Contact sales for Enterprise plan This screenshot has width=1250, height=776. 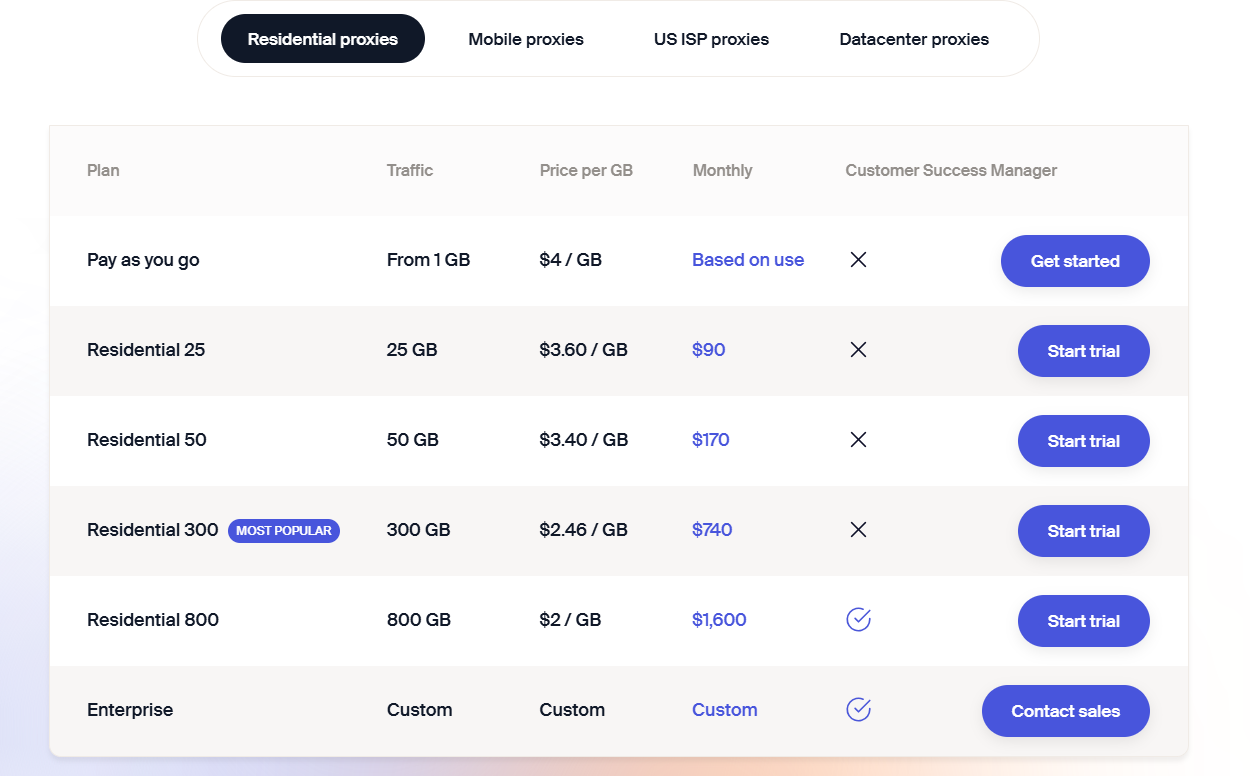1066,711
